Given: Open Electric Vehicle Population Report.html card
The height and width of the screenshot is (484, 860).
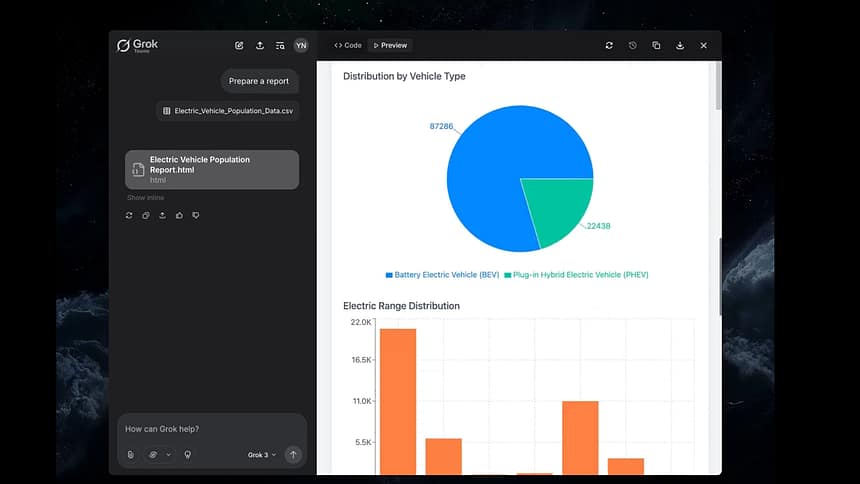Looking at the screenshot, I should click(x=212, y=170).
